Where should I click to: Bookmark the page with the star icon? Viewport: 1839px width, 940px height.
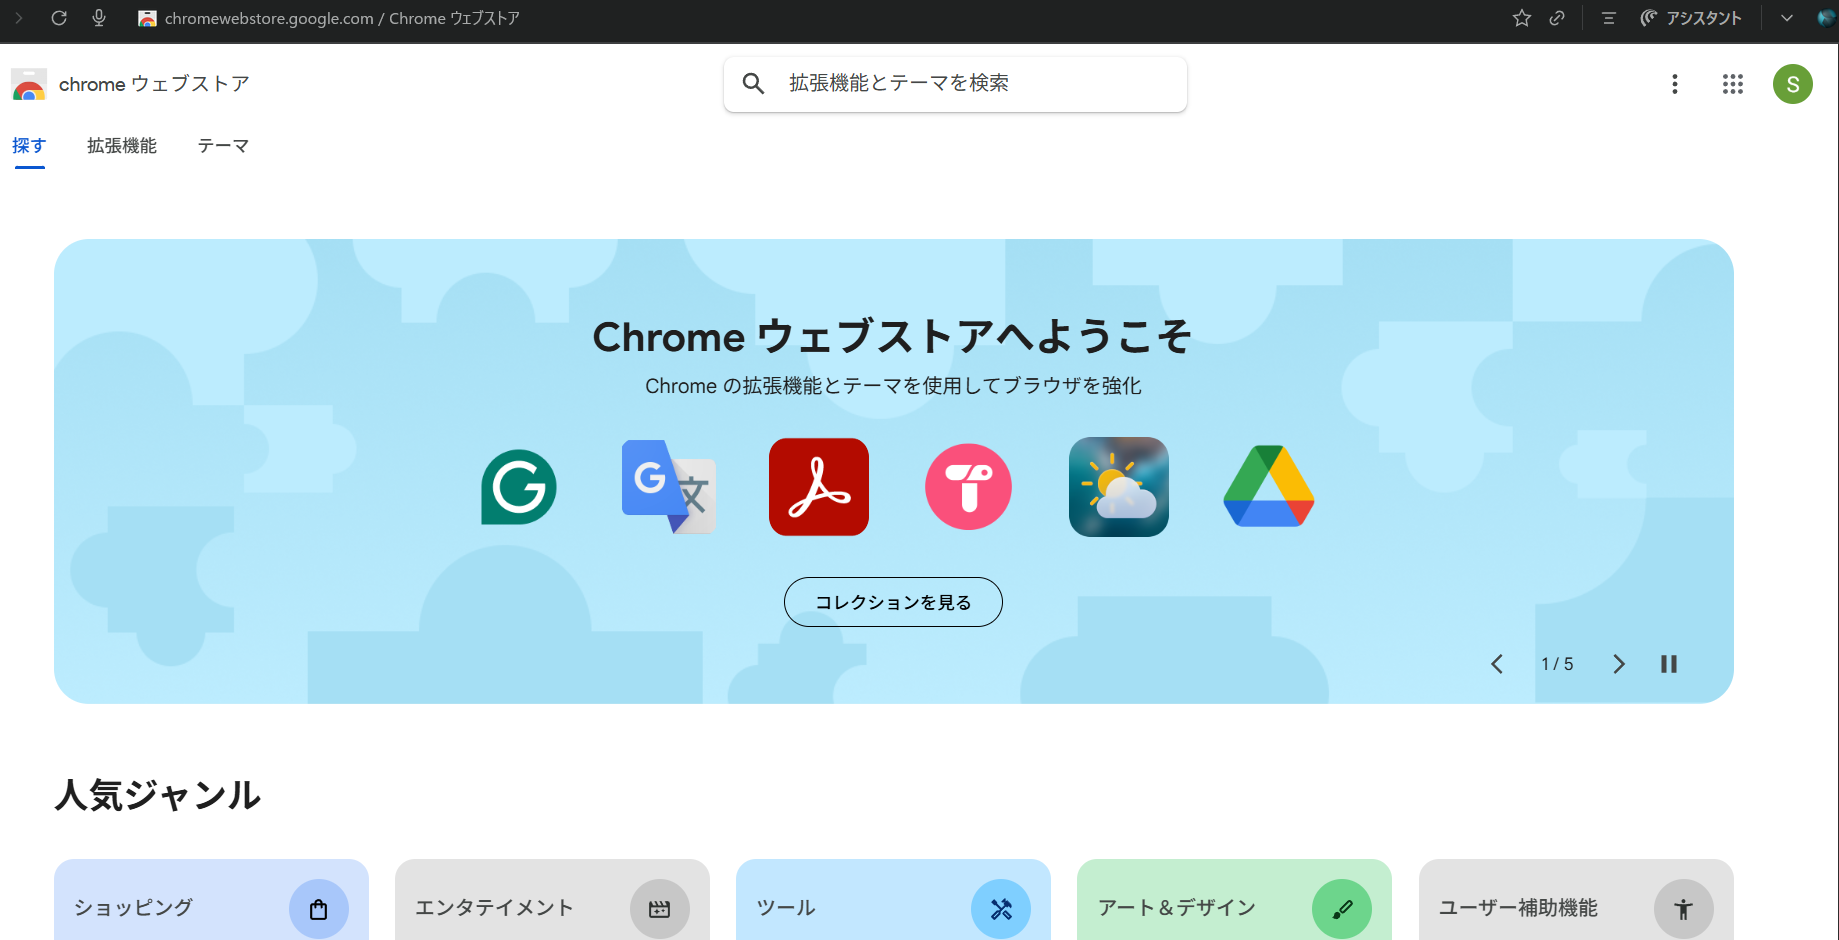click(x=1522, y=18)
